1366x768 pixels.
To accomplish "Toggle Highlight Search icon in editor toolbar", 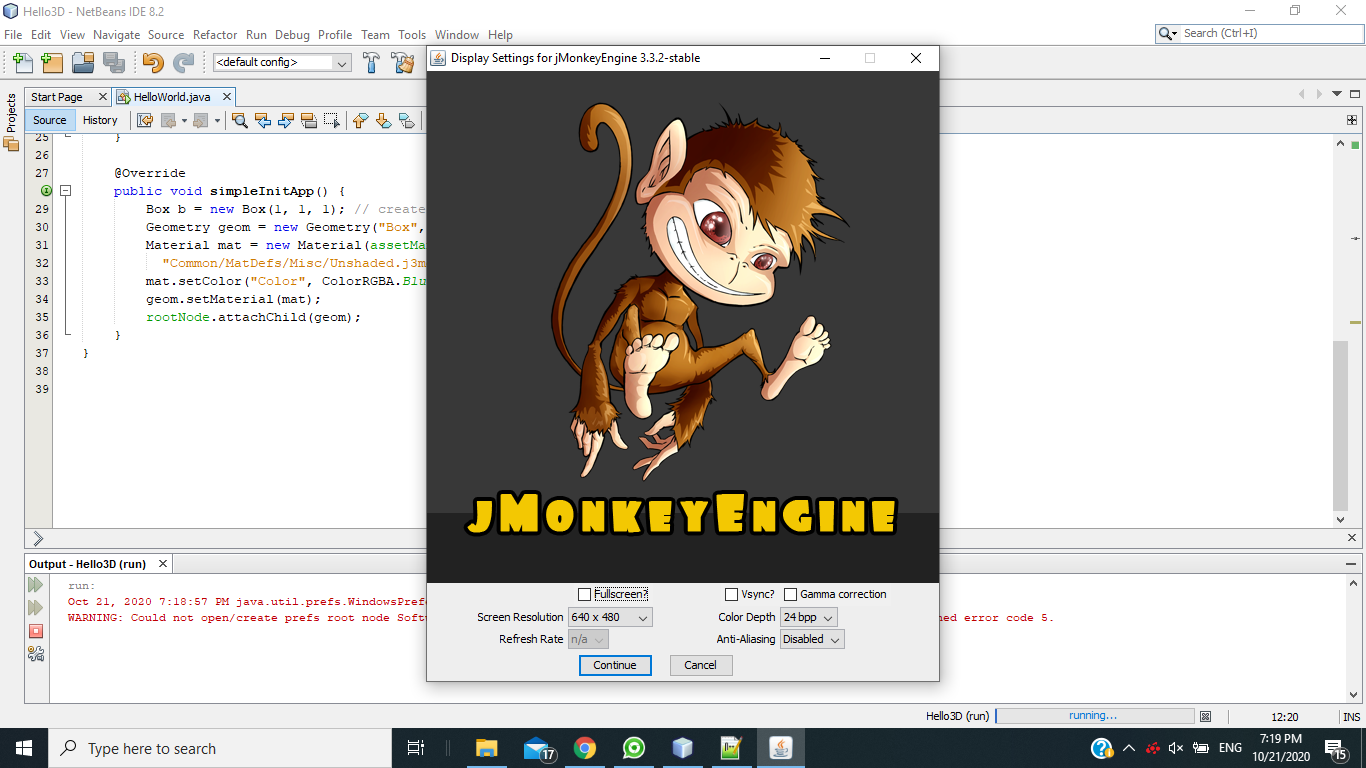I will coord(309,120).
